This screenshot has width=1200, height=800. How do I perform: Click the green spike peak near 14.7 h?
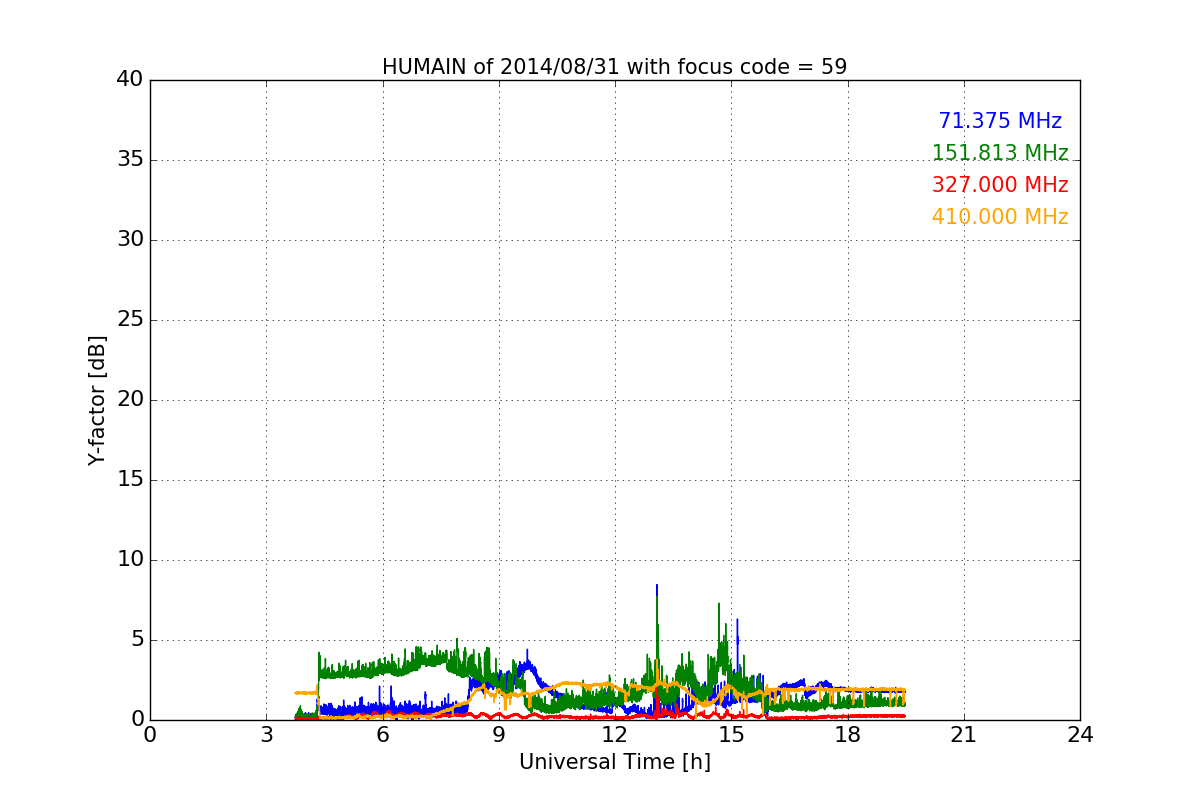point(719,605)
